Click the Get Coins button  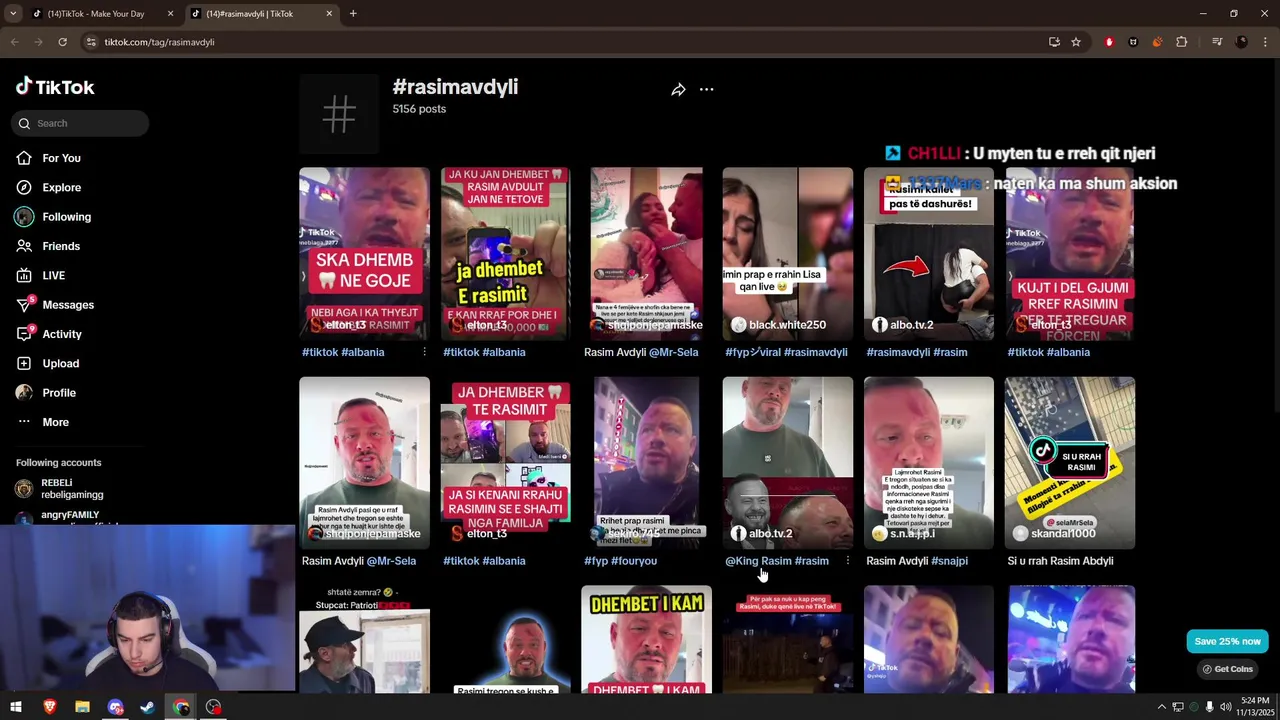click(1227, 669)
